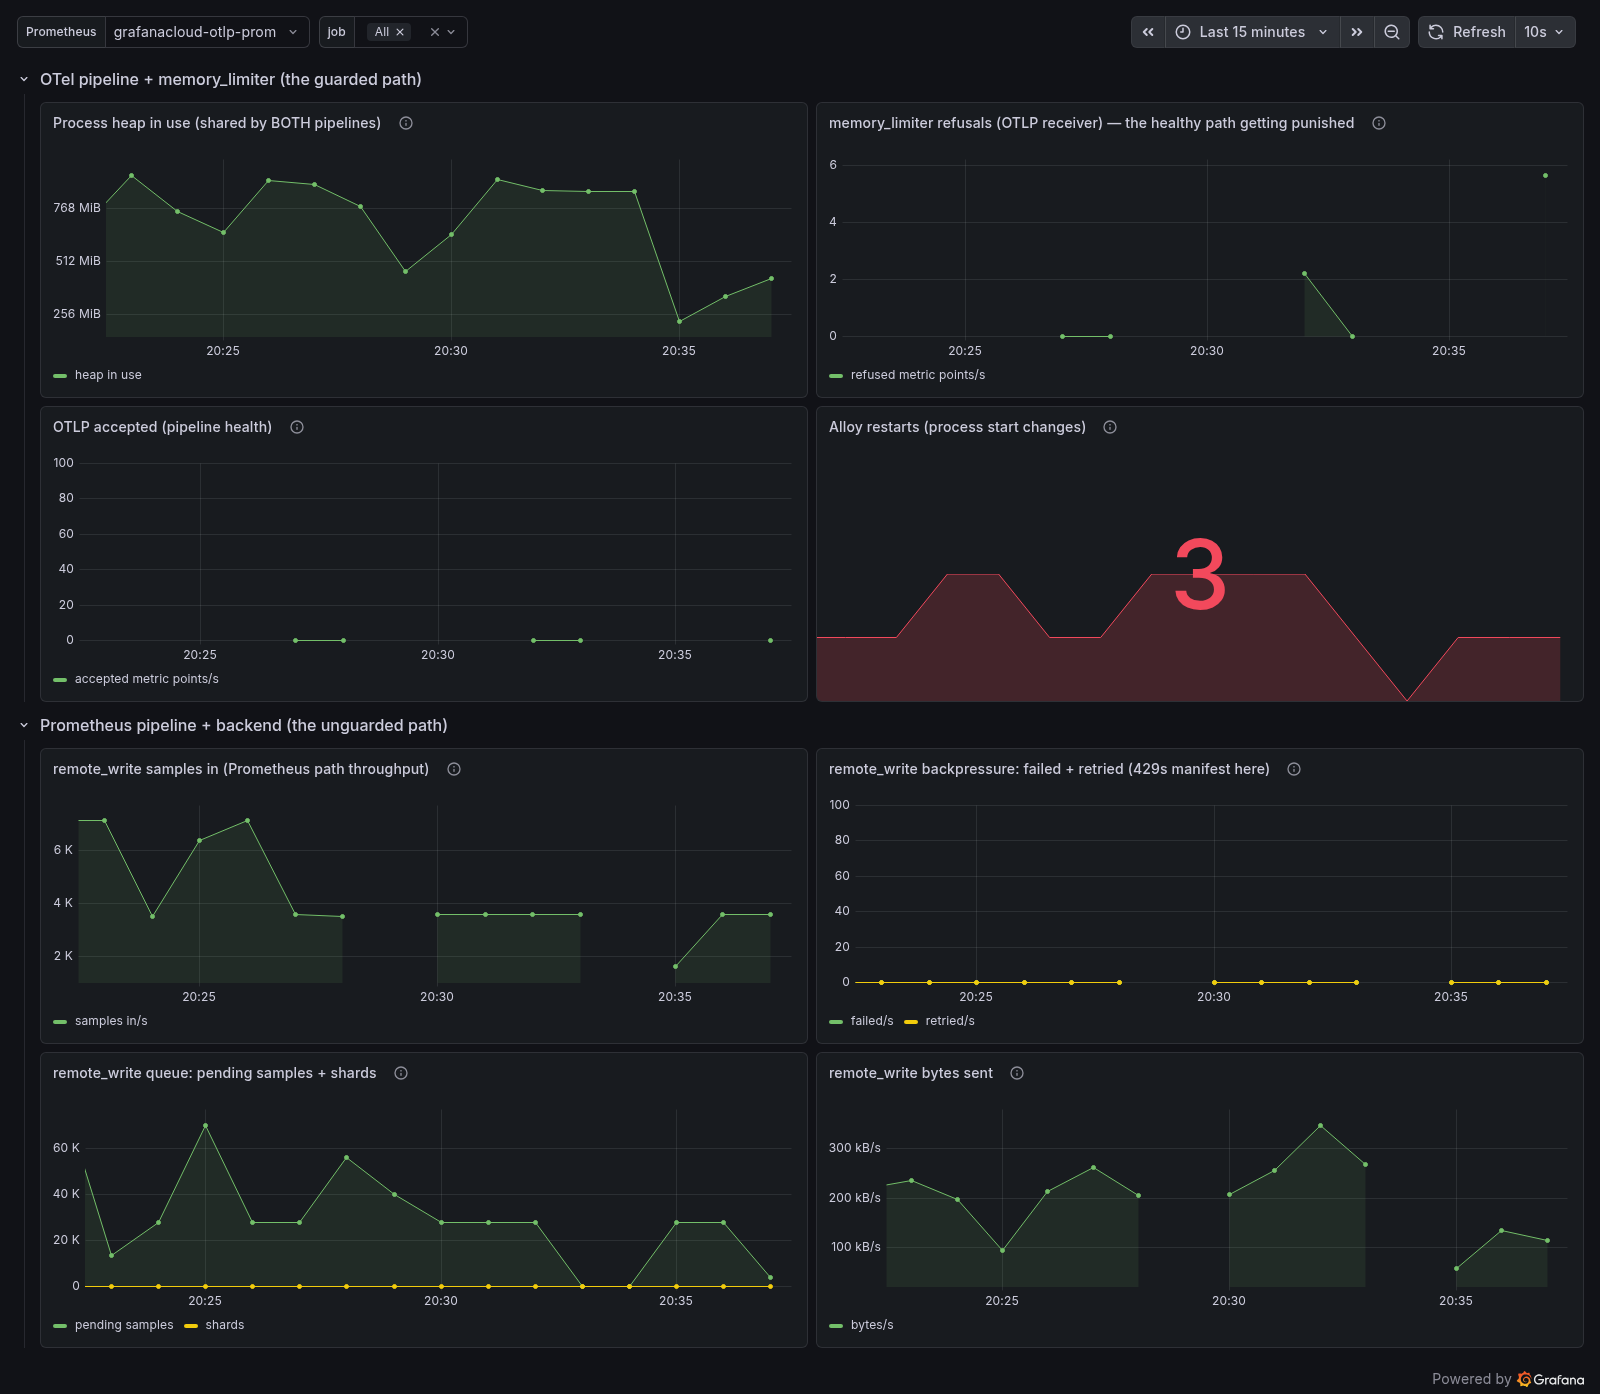1600x1394 pixels.
Task: Show info icon for Alloy restarts panel
Action: click(1110, 427)
